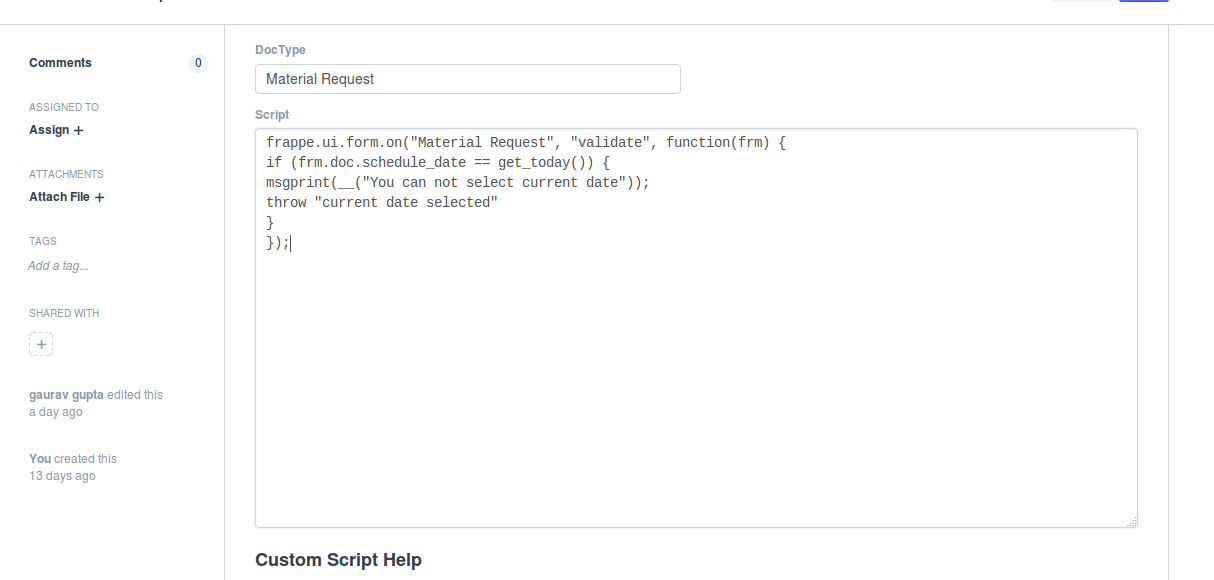Click the comments count badge showing 0
This screenshot has width=1214, height=580.
(198, 63)
